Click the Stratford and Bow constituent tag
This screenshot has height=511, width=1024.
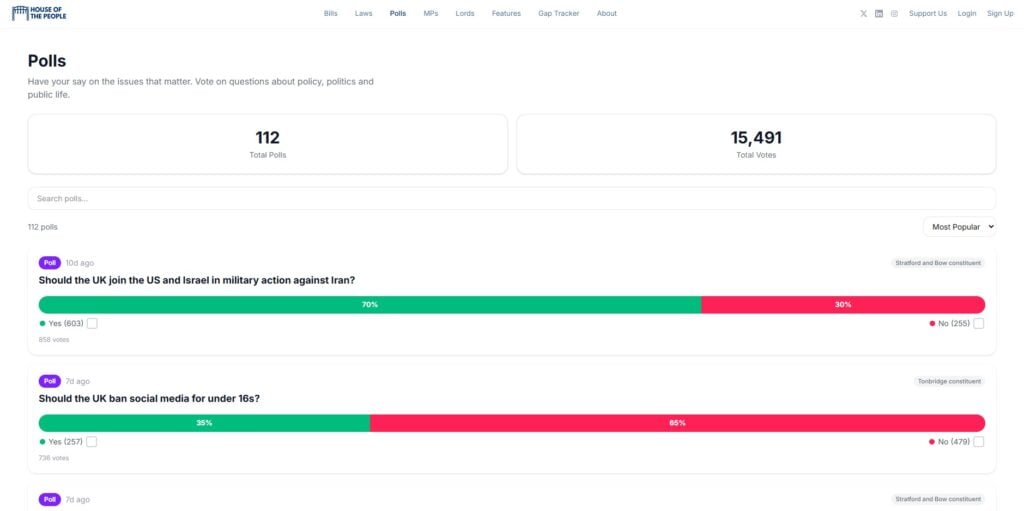click(937, 263)
